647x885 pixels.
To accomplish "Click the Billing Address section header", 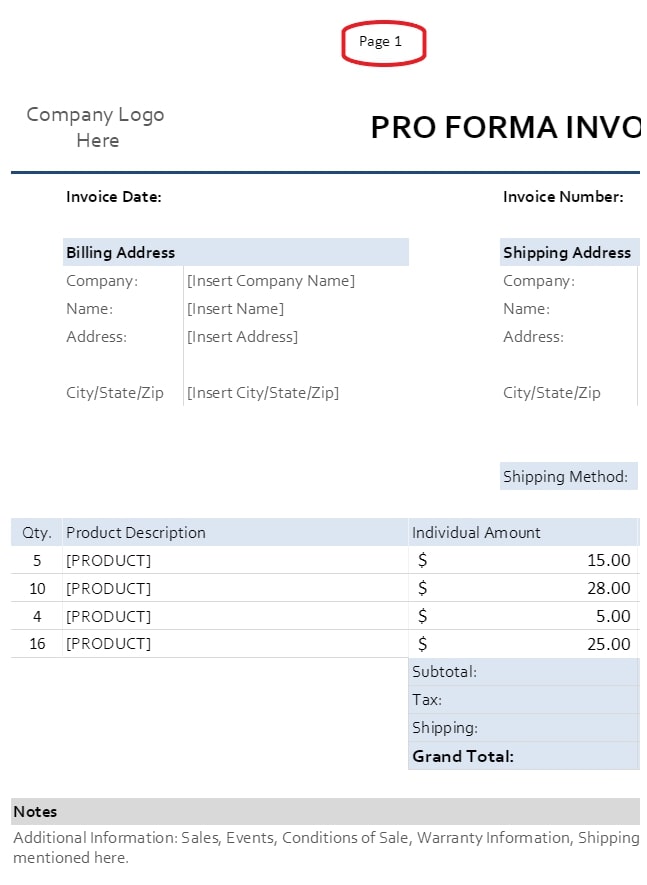I will tap(121, 253).
